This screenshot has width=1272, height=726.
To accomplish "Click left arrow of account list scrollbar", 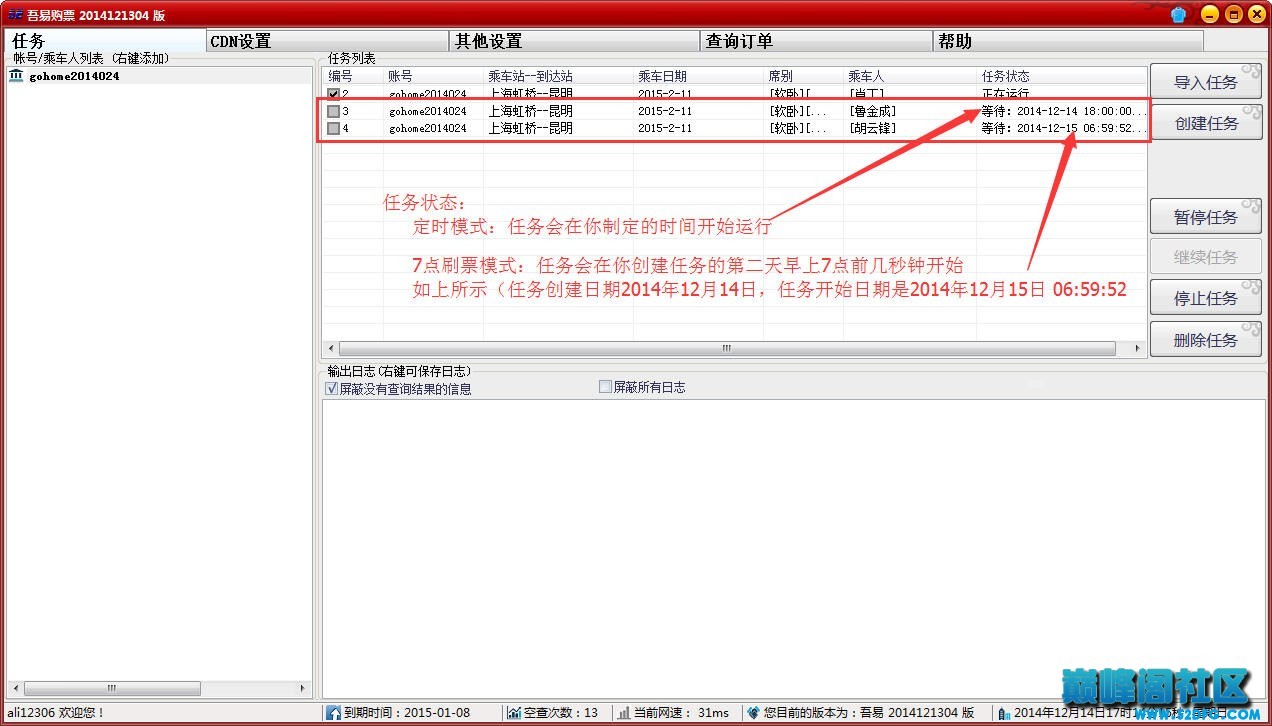I will tap(14, 689).
